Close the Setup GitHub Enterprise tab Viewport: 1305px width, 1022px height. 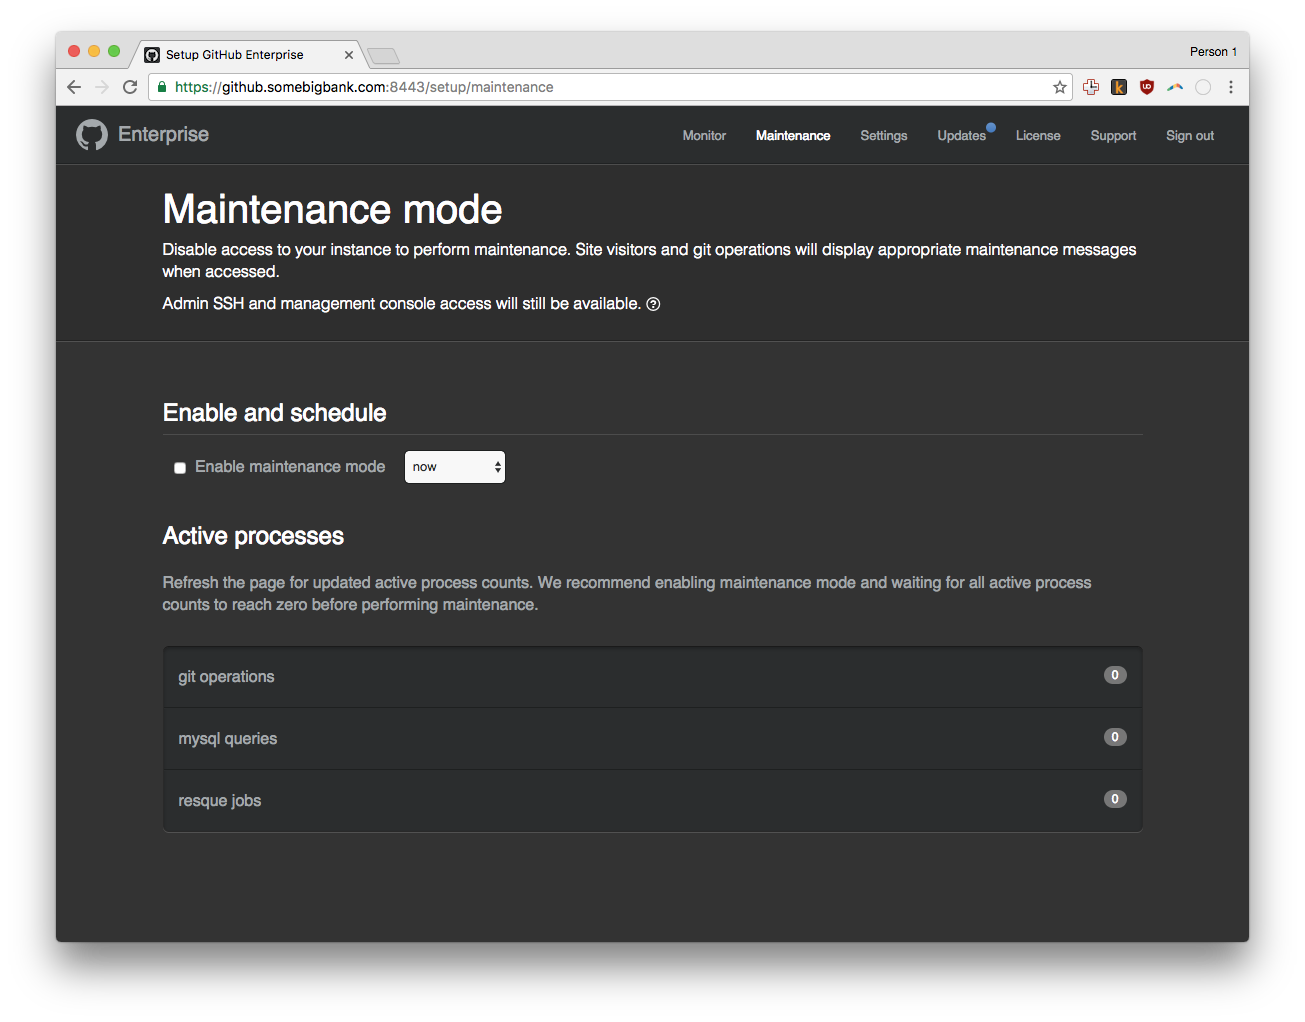pos(349,55)
